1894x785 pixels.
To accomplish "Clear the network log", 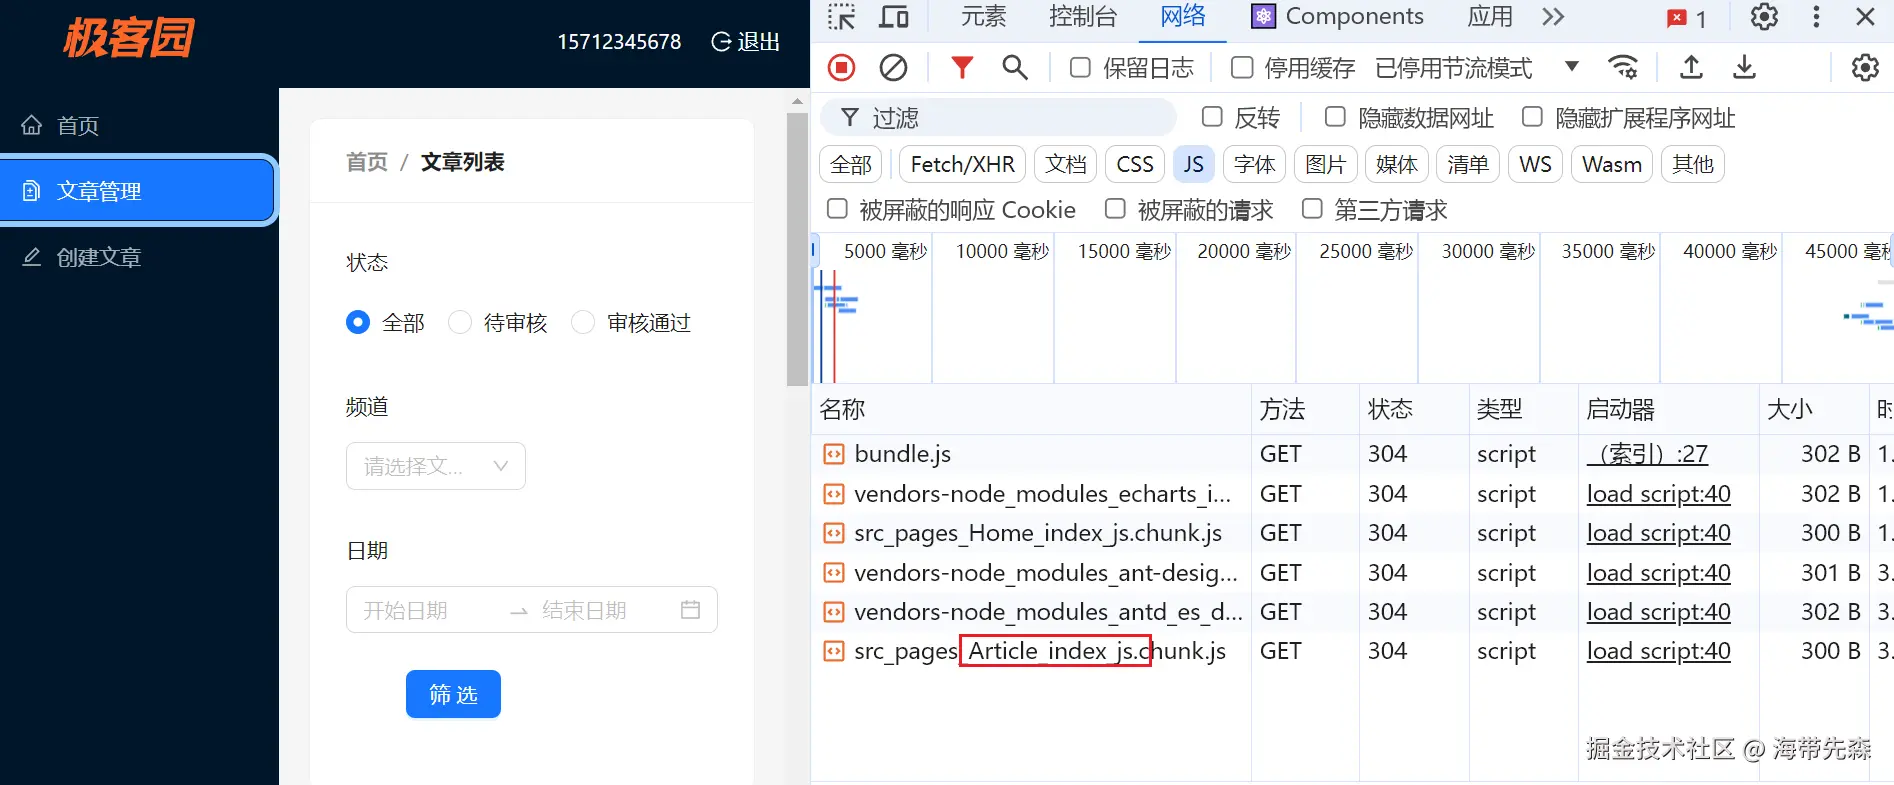I will 893,67.
